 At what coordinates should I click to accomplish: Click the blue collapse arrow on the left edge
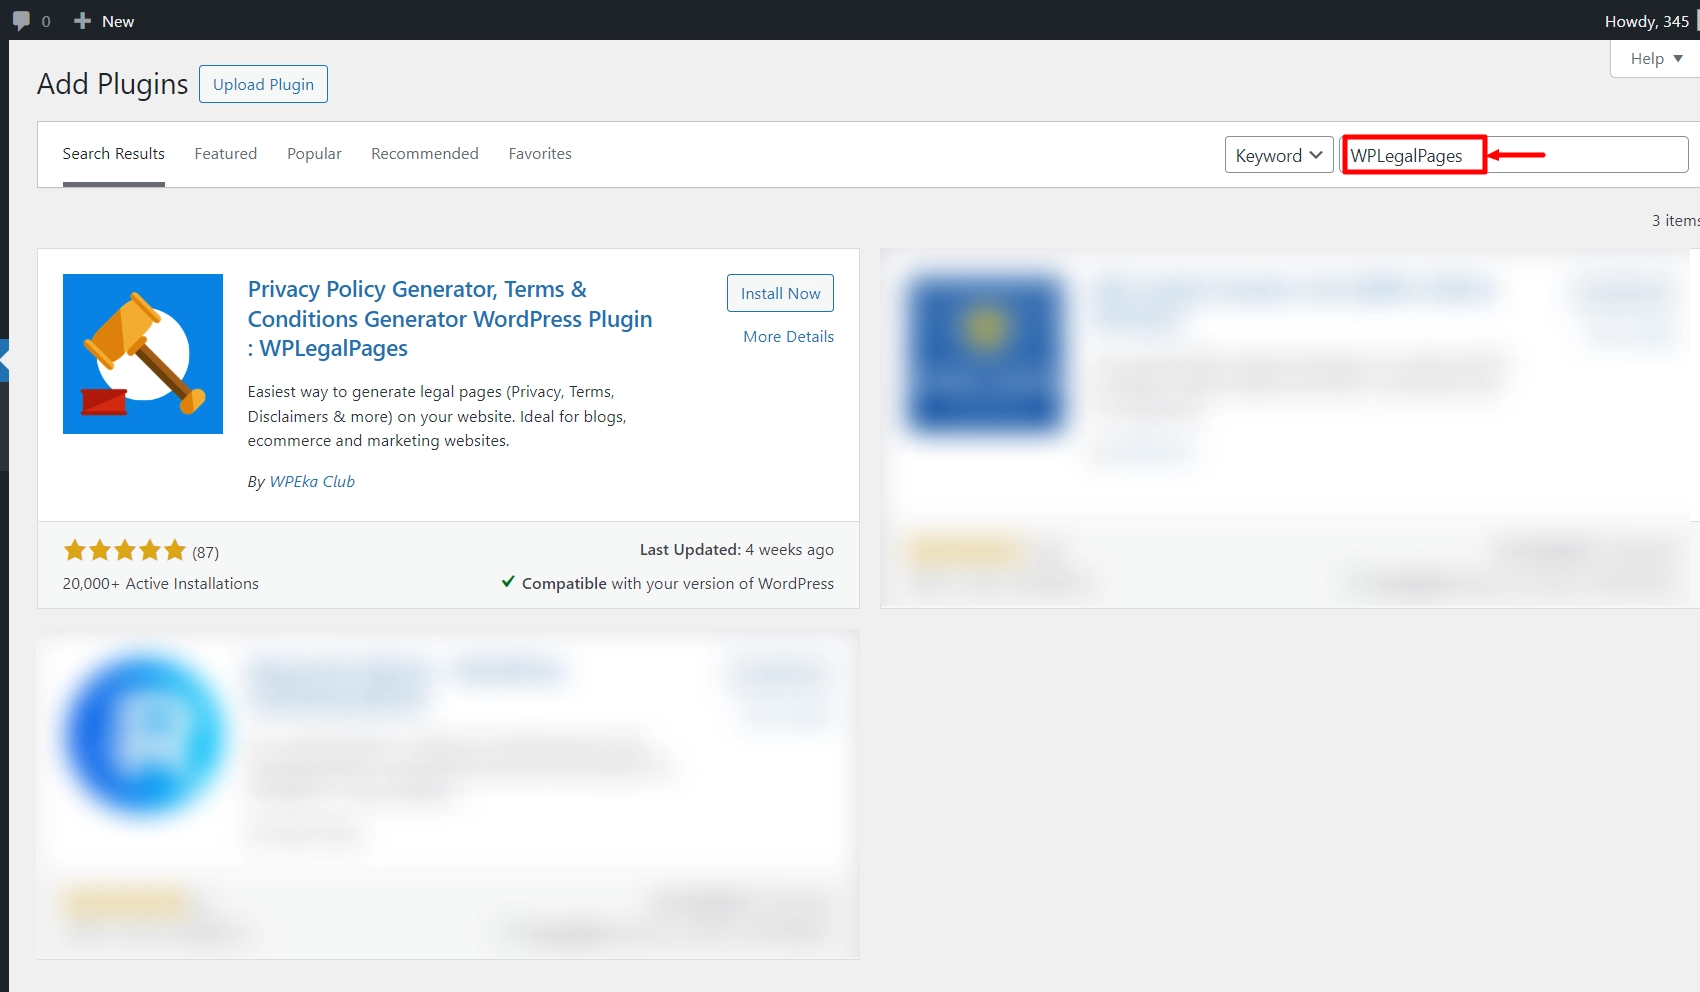point(5,360)
